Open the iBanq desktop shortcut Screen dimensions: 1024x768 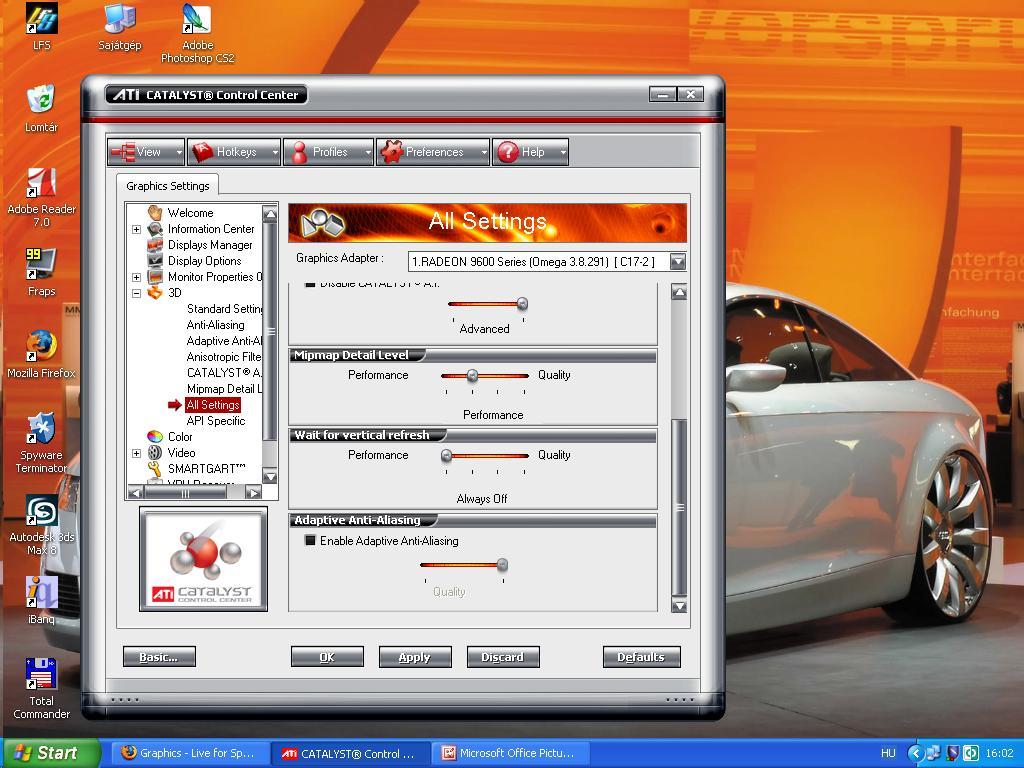(41, 600)
